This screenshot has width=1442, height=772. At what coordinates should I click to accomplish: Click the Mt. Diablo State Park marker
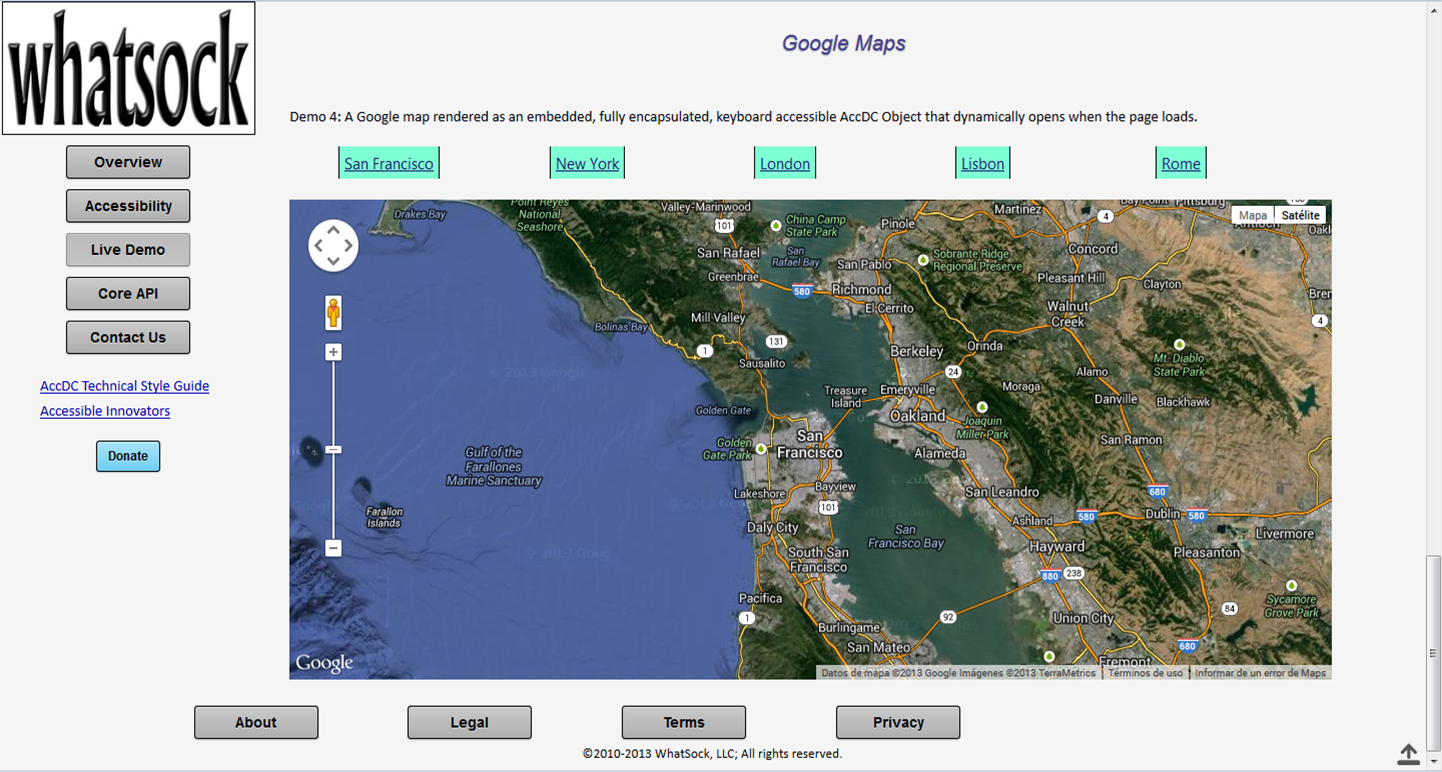coord(1180,343)
